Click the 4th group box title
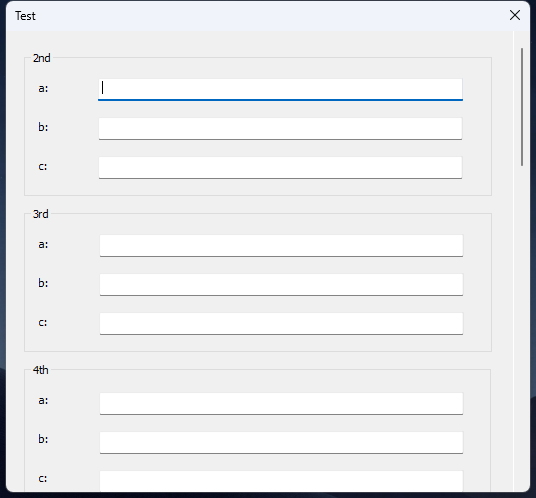 pyautogui.click(x=40, y=370)
